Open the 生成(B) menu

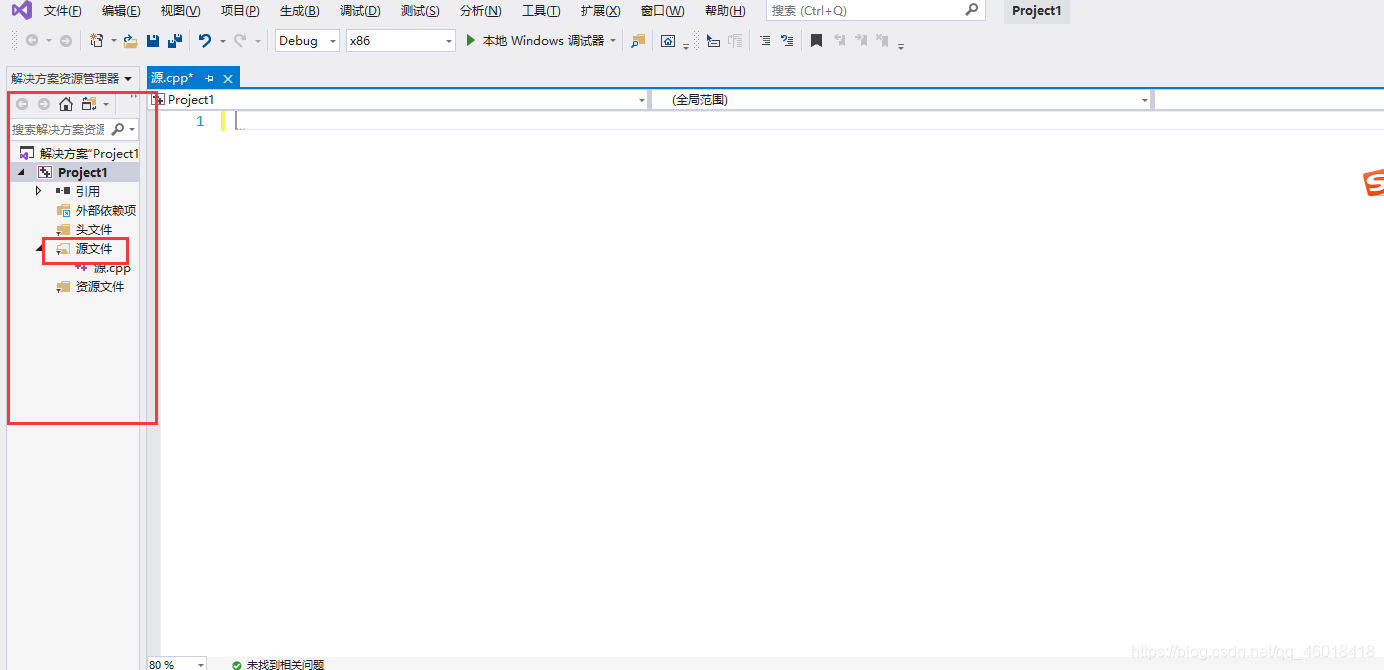pos(300,11)
